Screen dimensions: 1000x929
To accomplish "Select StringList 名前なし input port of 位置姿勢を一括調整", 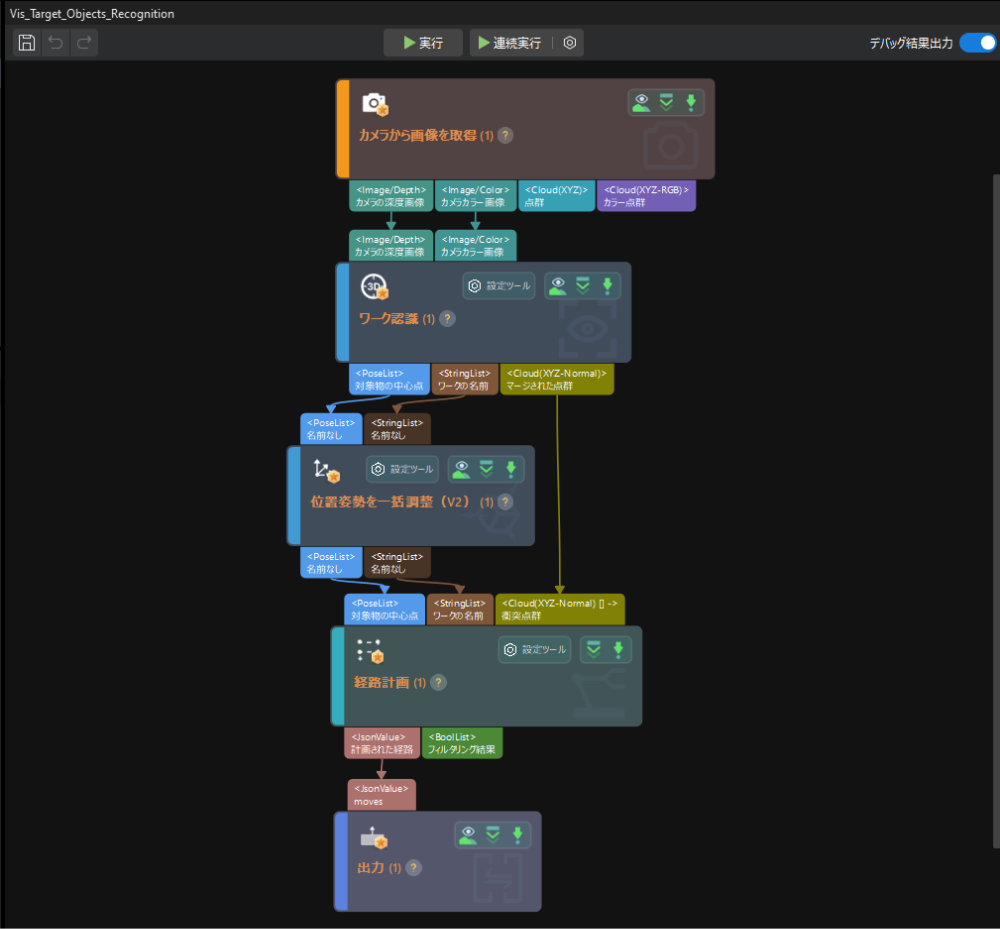I will coord(397,429).
